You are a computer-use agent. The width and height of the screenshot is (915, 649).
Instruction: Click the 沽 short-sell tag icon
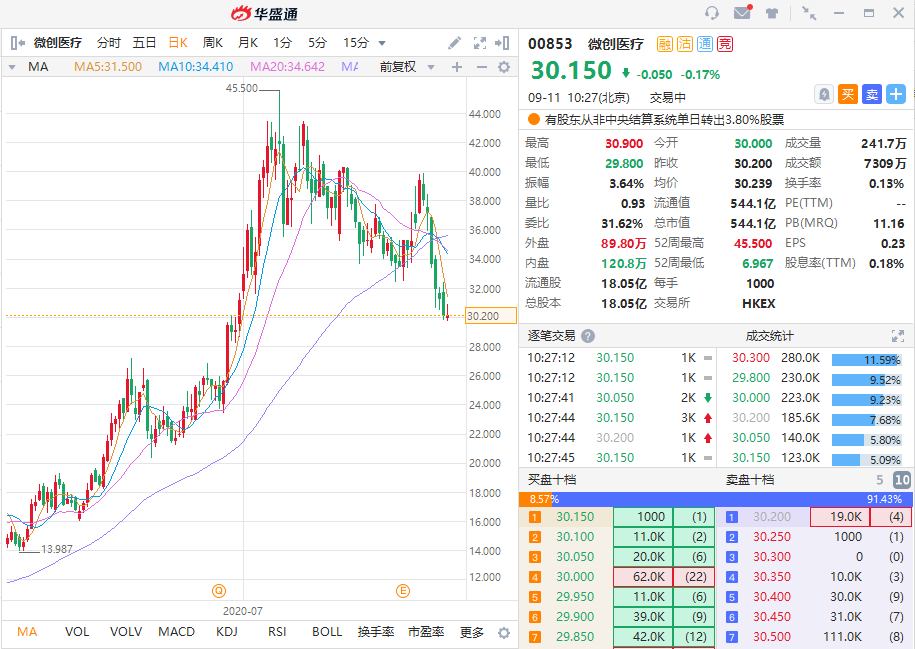(685, 44)
